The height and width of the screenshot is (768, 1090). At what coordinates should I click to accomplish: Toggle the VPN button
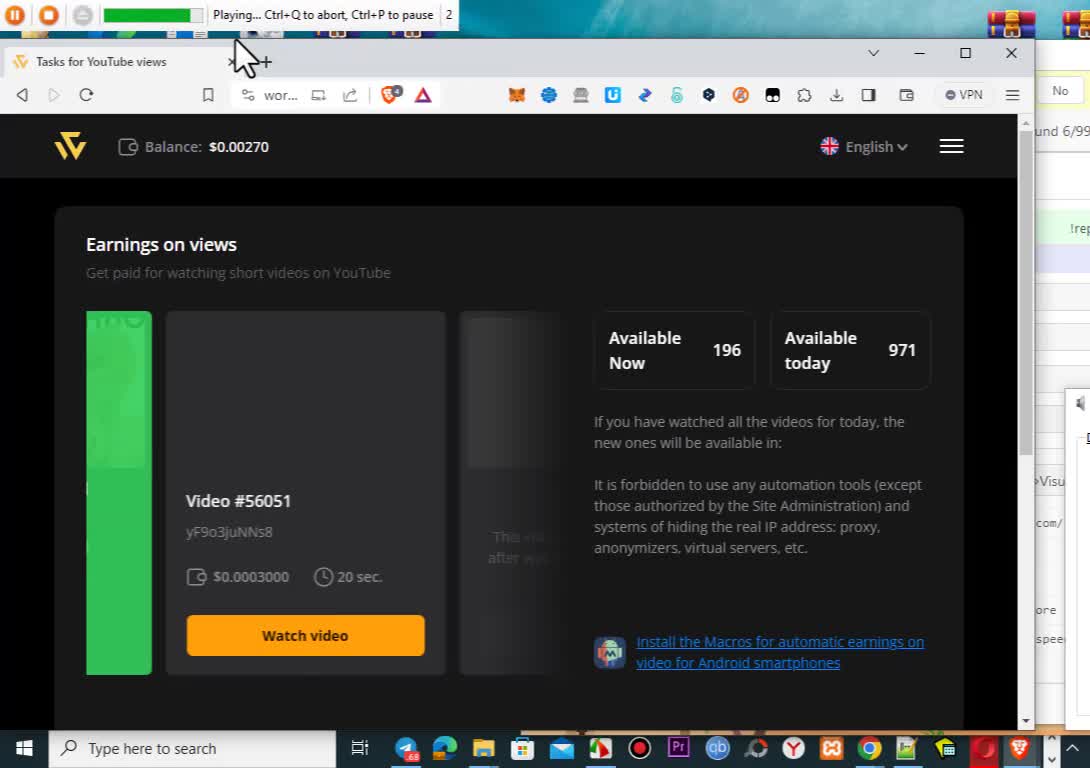[963, 95]
